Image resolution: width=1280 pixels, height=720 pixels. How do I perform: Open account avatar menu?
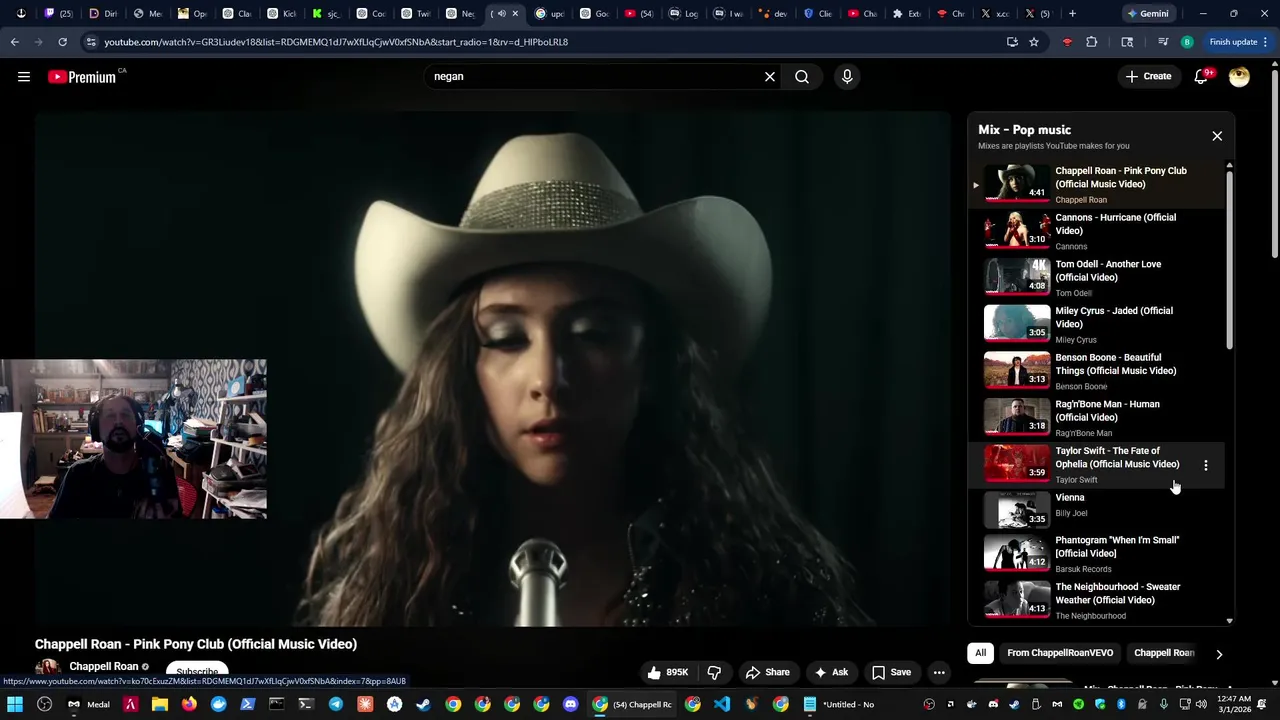click(1239, 77)
